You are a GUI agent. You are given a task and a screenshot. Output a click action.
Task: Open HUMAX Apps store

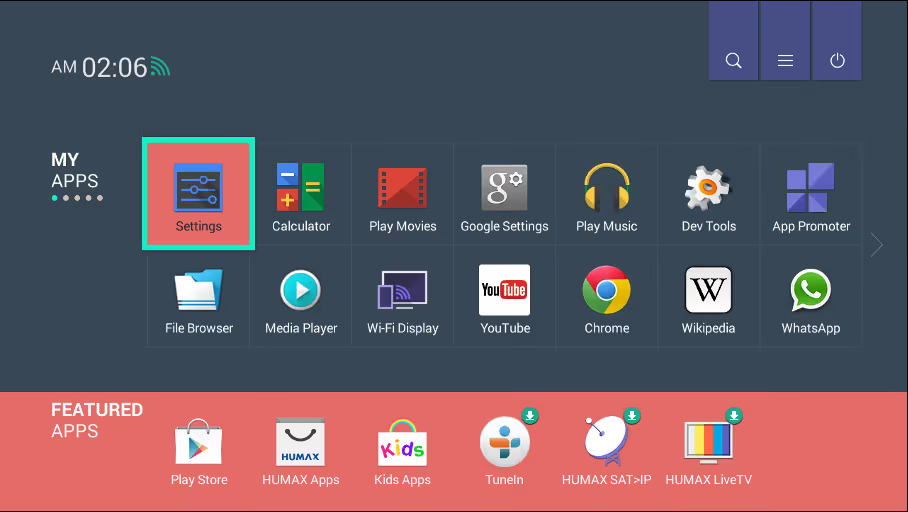point(301,452)
